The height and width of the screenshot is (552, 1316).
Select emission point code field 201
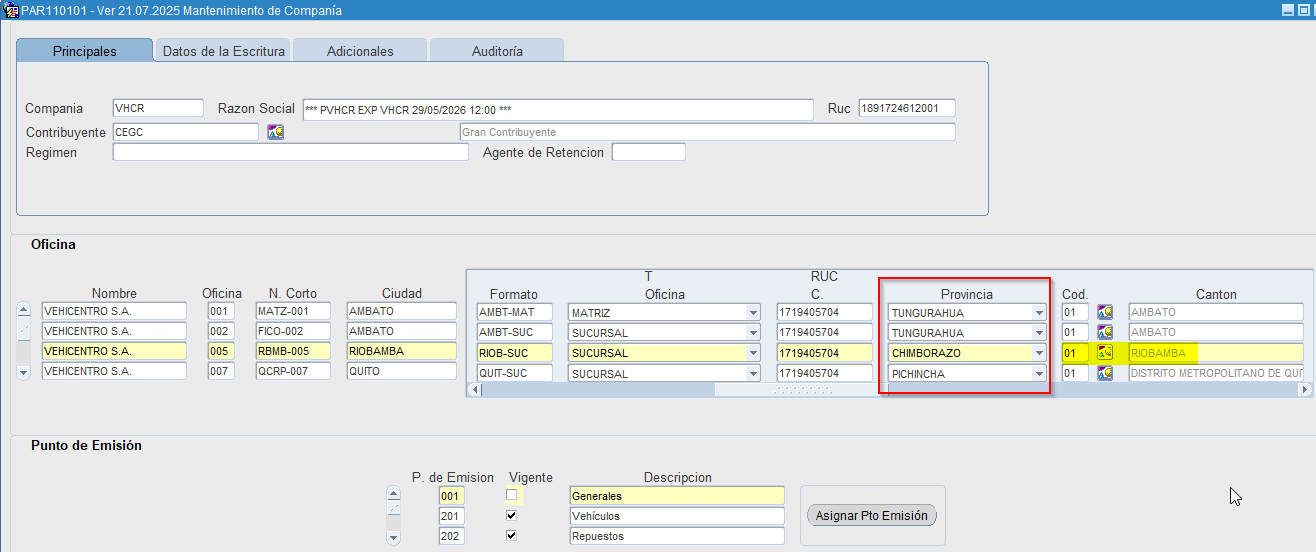[x=451, y=516]
